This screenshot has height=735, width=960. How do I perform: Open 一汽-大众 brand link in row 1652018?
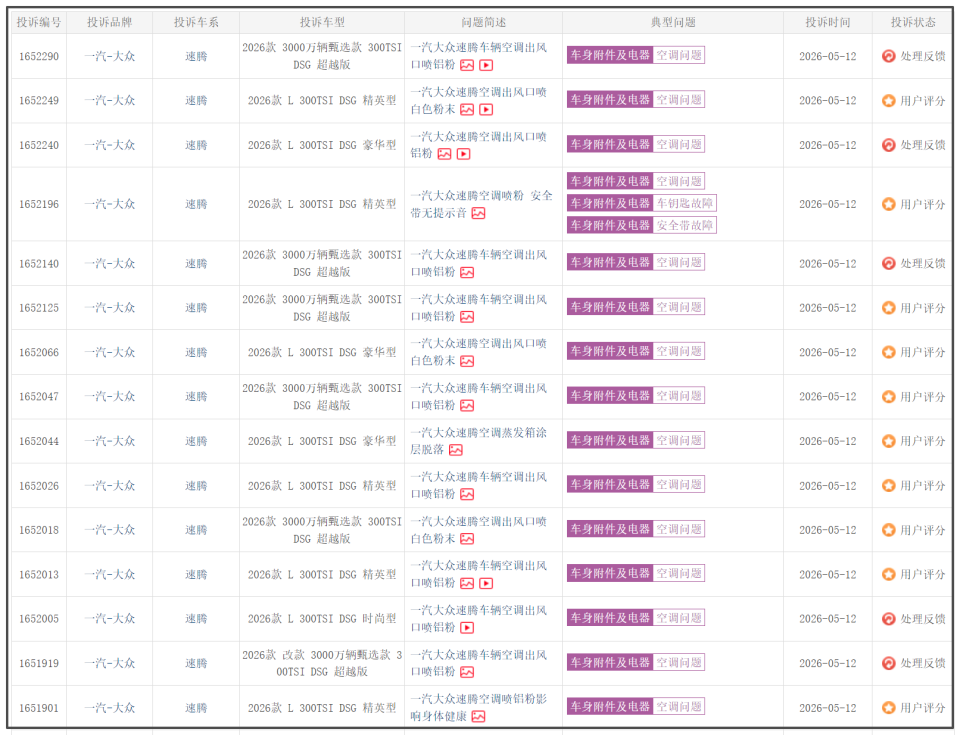tap(110, 530)
